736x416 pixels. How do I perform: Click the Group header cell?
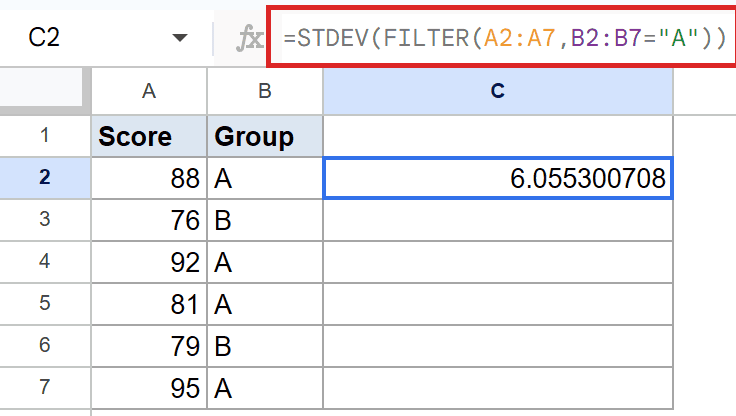coord(265,136)
